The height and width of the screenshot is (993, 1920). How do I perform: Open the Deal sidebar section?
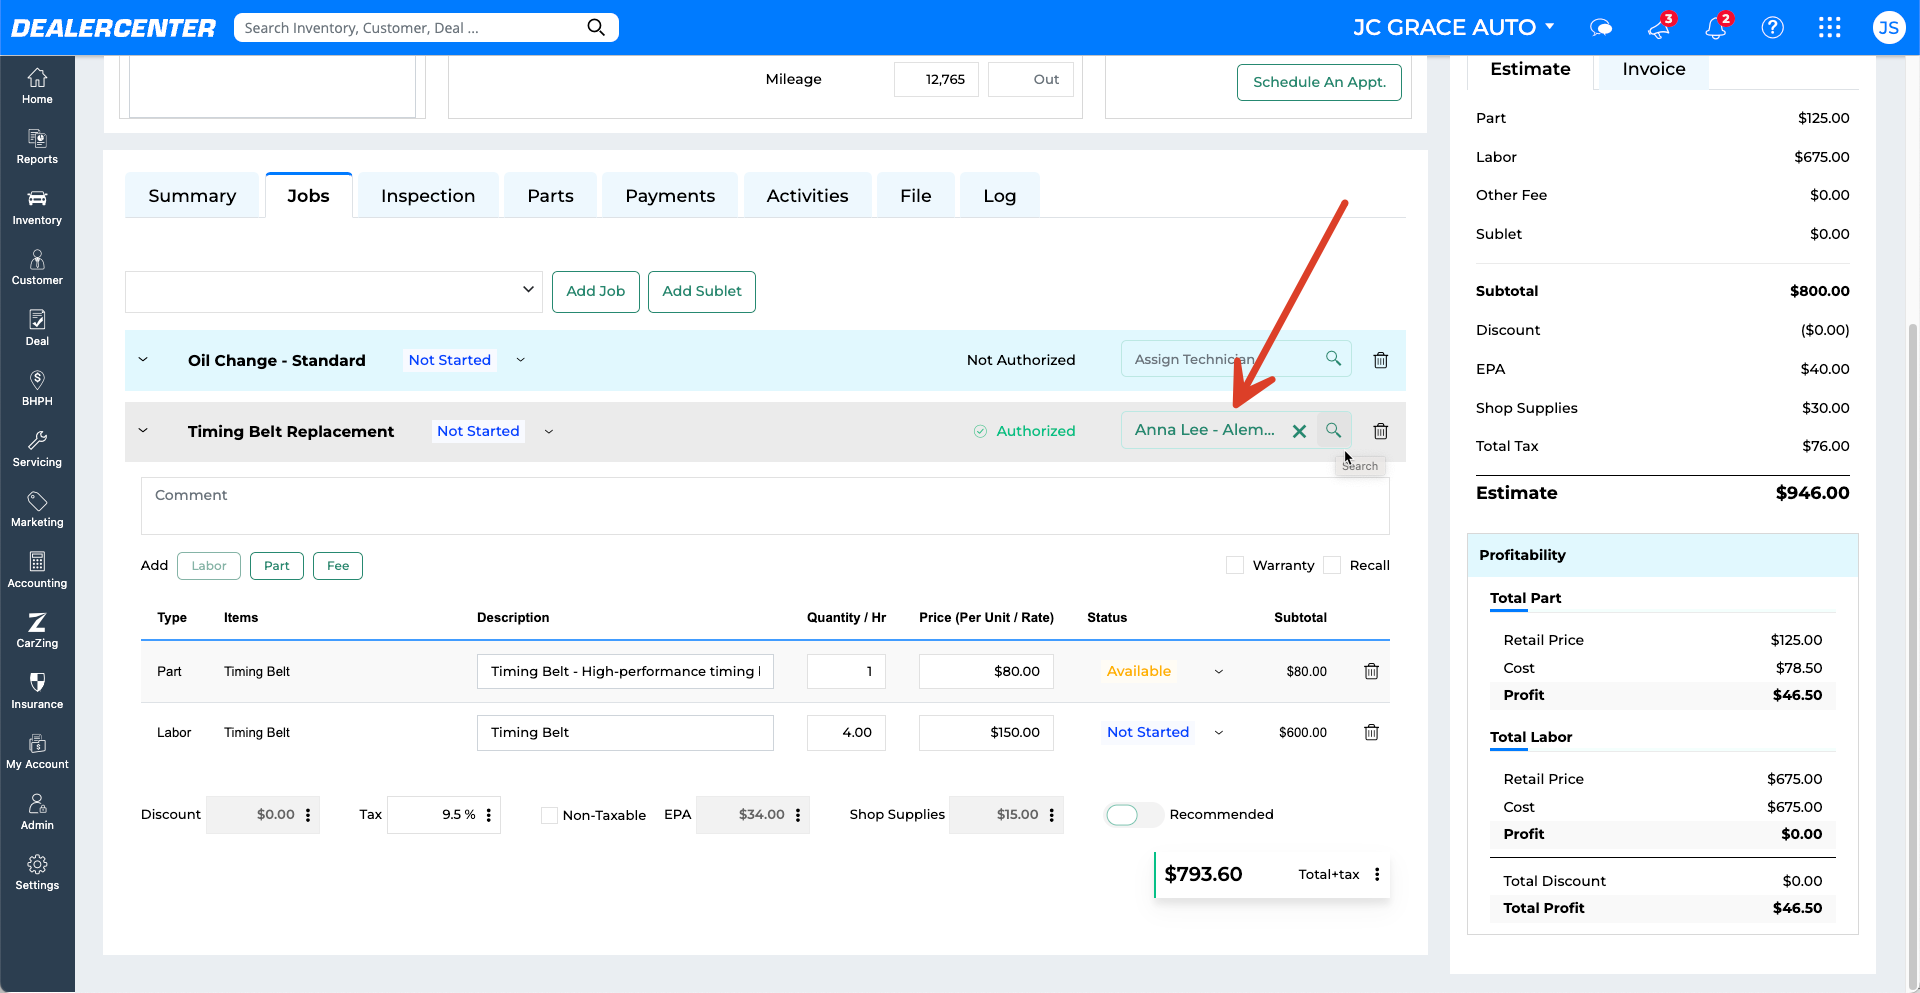pos(37,328)
